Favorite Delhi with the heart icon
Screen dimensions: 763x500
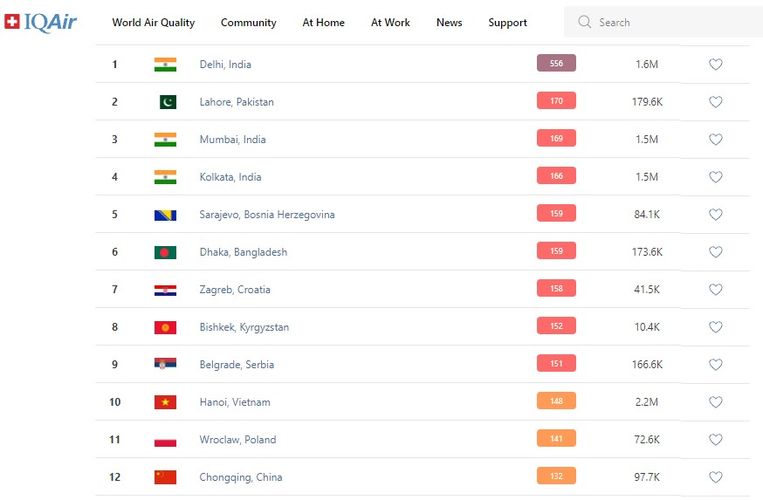click(715, 65)
